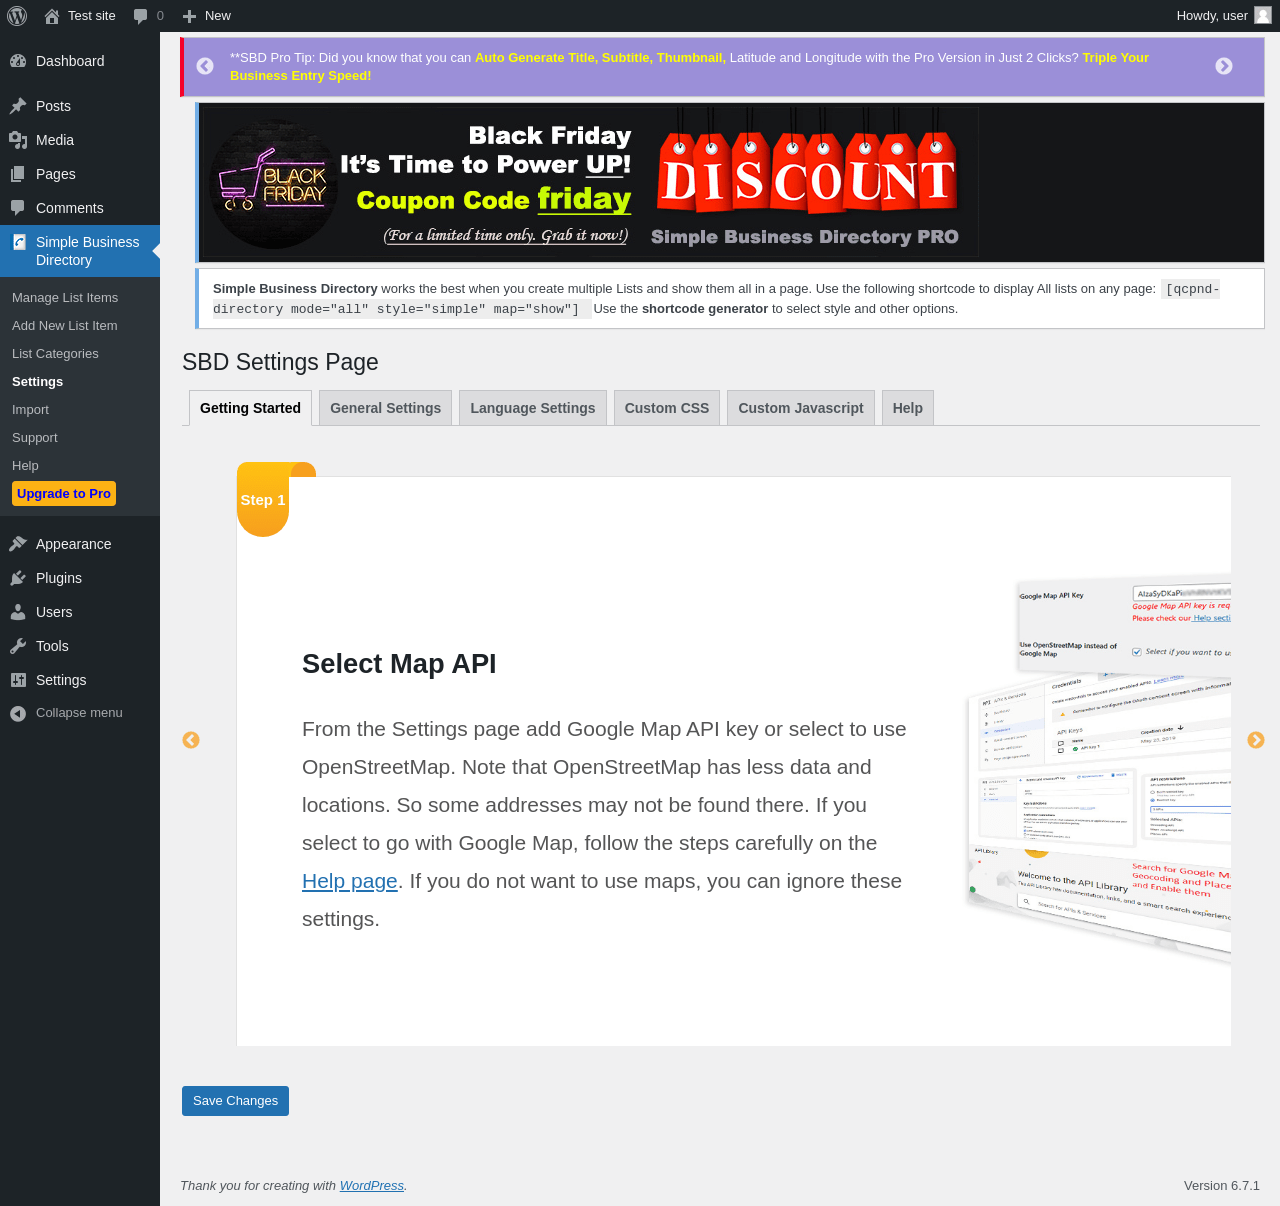Click the Dashboard menu label
1280x1206 pixels.
(x=70, y=61)
